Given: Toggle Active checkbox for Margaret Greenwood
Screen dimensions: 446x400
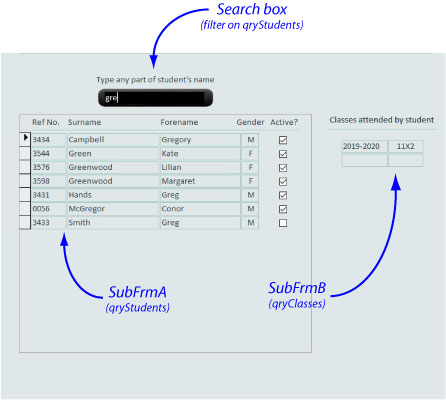Looking at the screenshot, I should coord(283,181).
